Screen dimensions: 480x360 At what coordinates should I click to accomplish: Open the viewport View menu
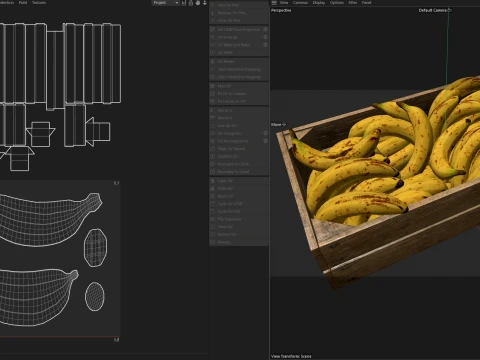tap(284, 2)
